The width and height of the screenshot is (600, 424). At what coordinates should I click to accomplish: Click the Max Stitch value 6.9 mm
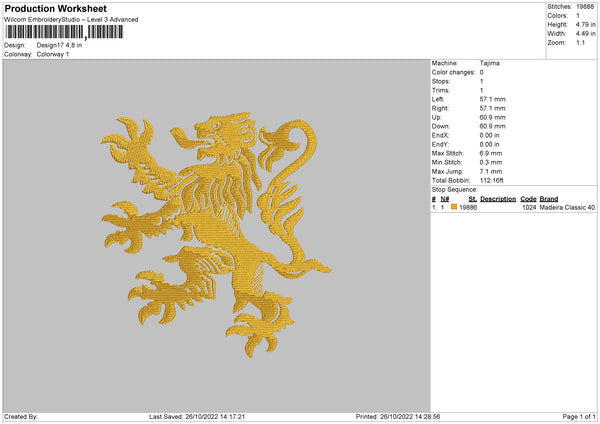click(x=491, y=153)
